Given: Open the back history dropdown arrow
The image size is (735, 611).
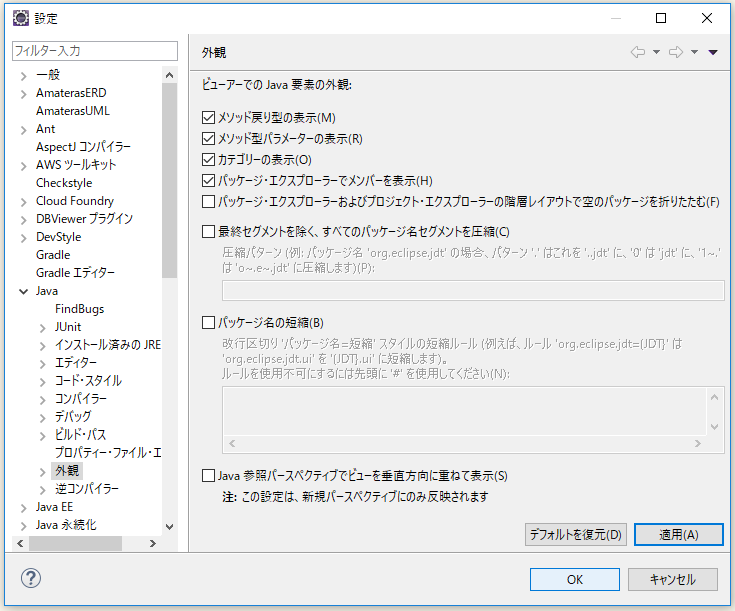Looking at the screenshot, I should pos(657,52).
